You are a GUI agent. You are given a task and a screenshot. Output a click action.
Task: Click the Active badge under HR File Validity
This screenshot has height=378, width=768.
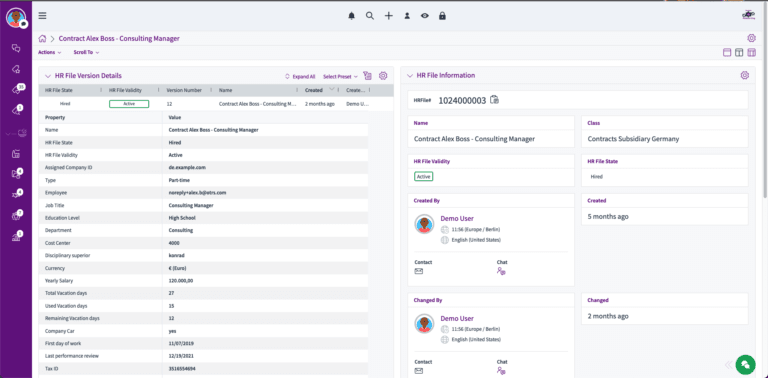click(x=424, y=176)
